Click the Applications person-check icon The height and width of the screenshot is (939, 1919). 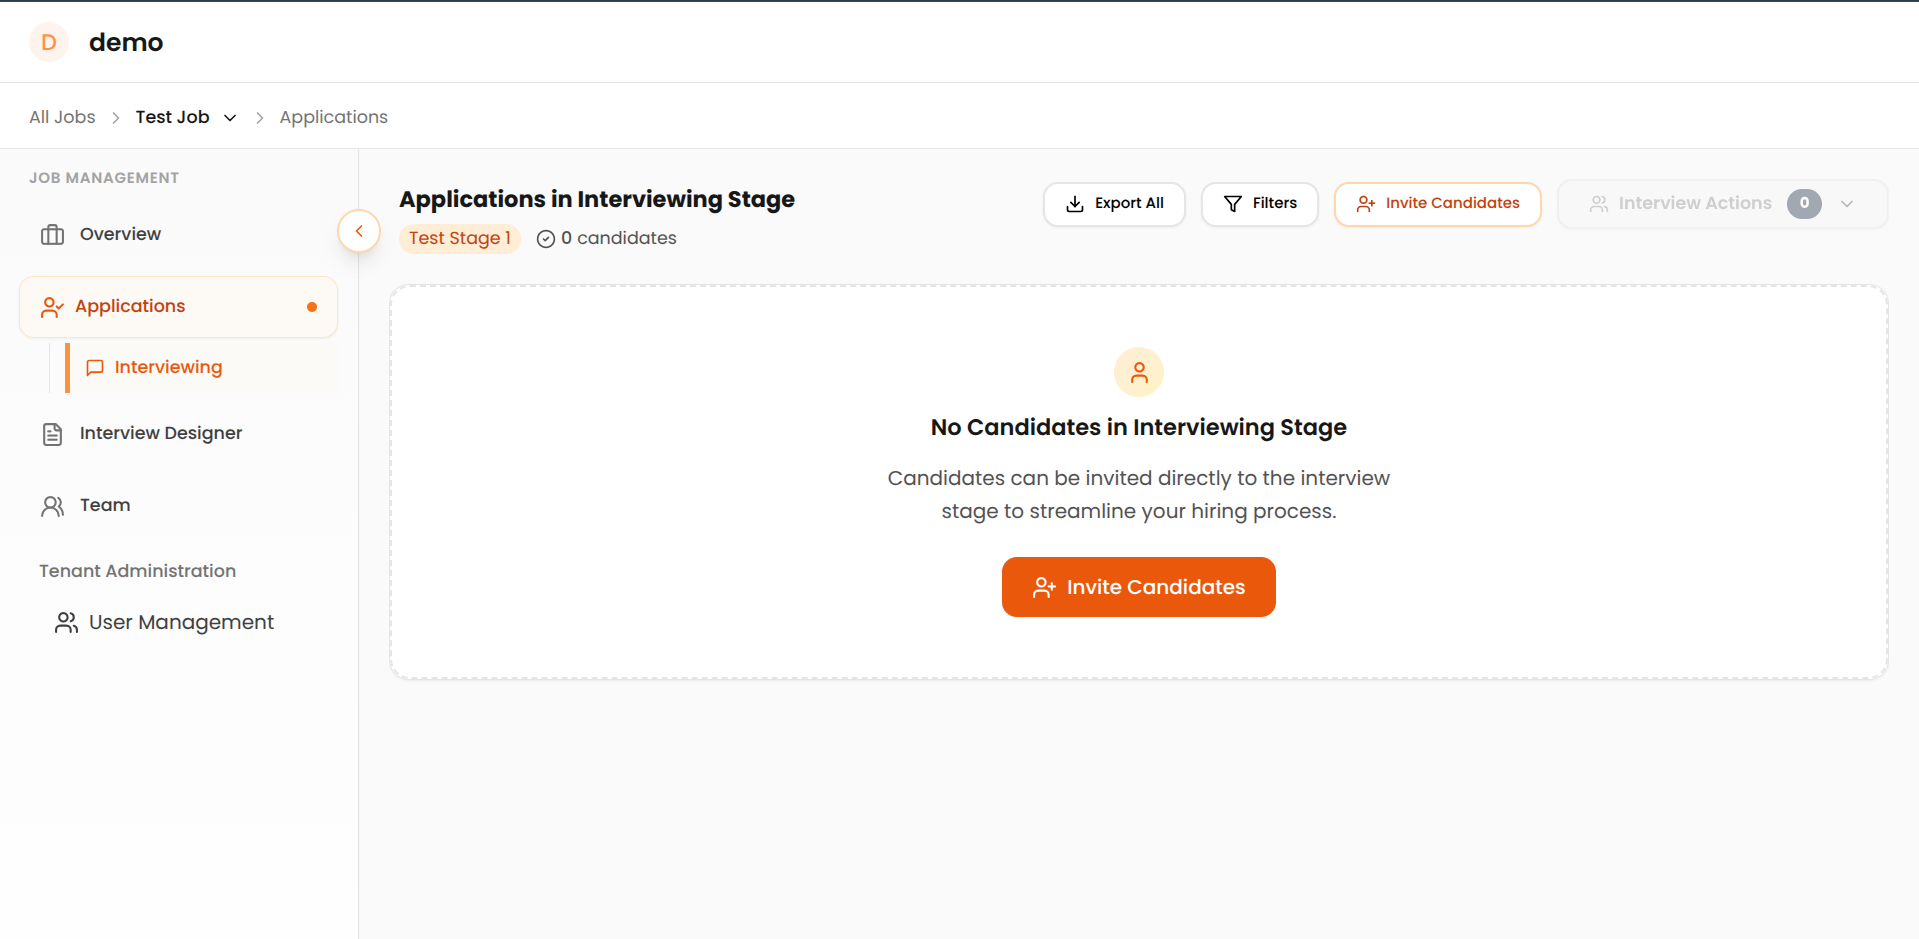52,306
